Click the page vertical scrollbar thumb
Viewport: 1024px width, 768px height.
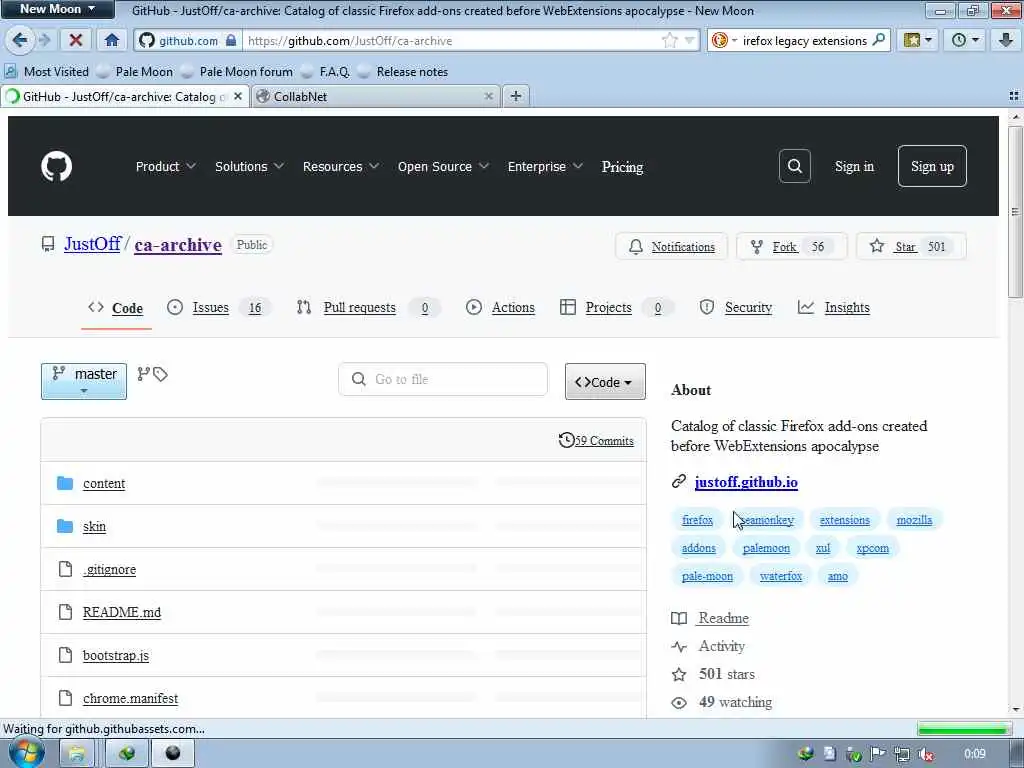1016,212
